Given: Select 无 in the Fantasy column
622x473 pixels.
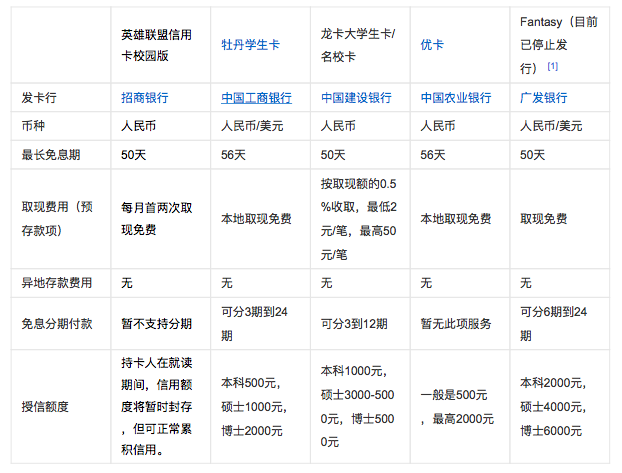Looking at the screenshot, I should click(526, 283).
